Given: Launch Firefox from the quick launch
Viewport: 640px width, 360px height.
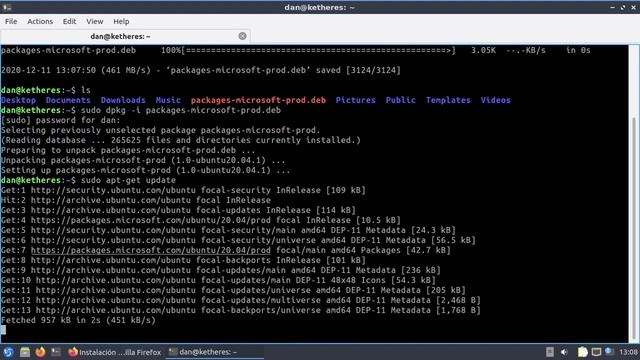Looking at the screenshot, I should click(40, 352).
